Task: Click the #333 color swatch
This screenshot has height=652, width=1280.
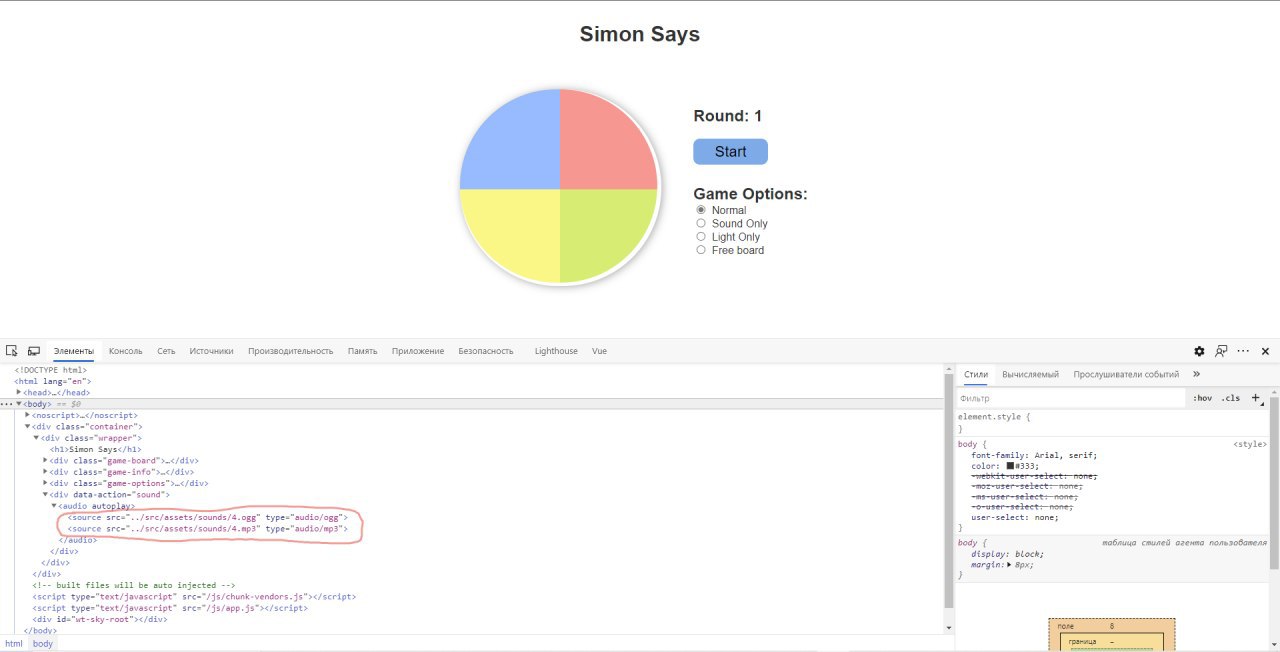Action: [x=1011, y=466]
